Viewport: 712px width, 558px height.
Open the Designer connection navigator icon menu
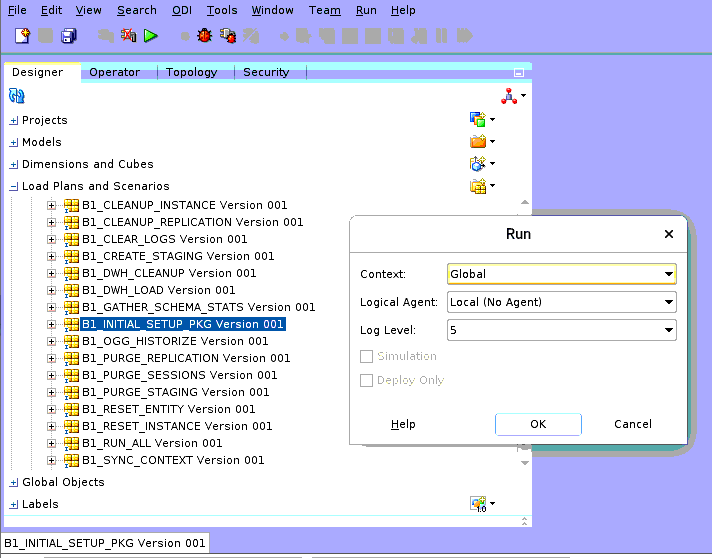pos(513,96)
